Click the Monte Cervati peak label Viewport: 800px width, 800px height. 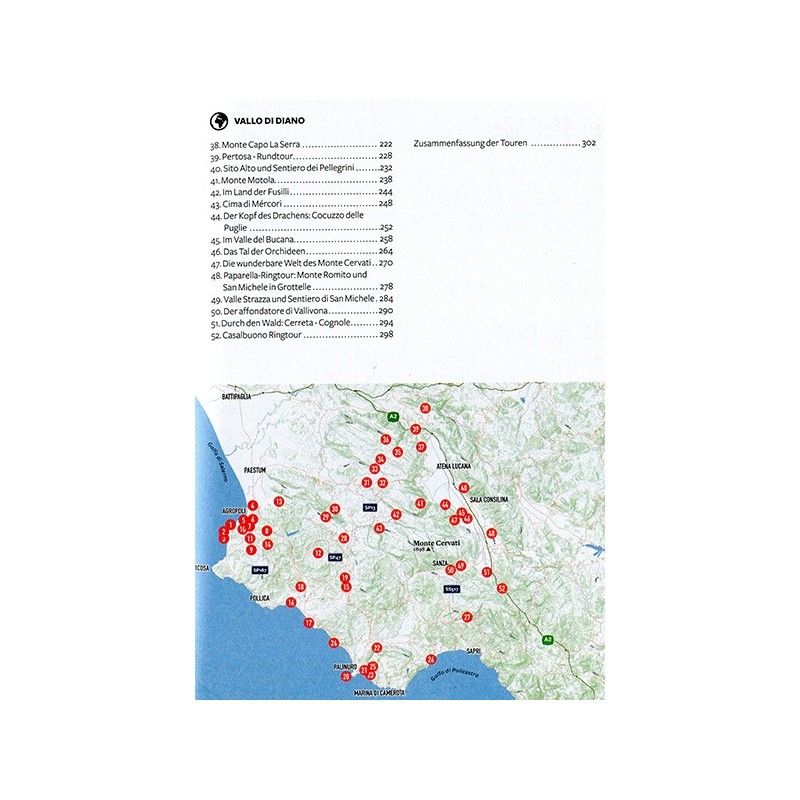(x=434, y=544)
